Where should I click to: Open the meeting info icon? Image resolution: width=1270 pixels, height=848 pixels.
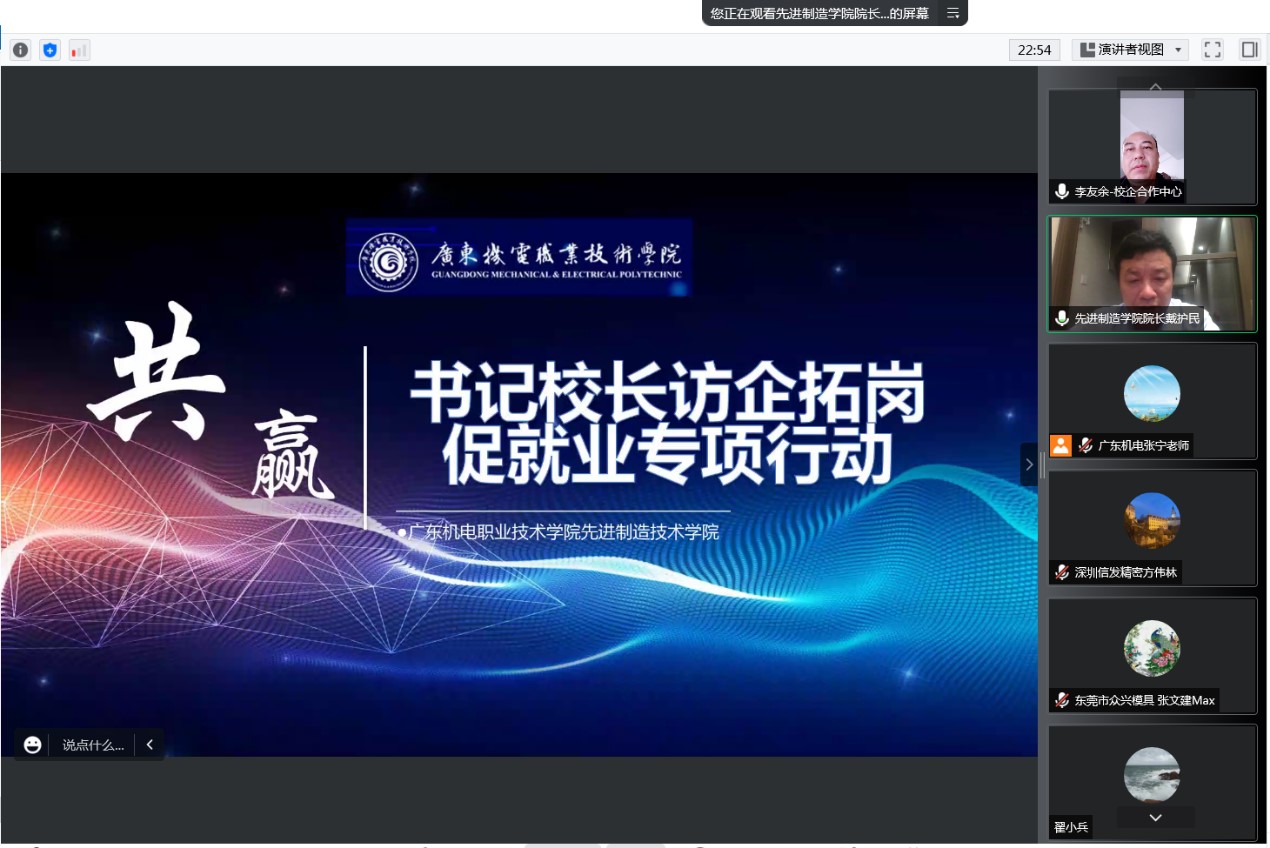[x=20, y=50]
